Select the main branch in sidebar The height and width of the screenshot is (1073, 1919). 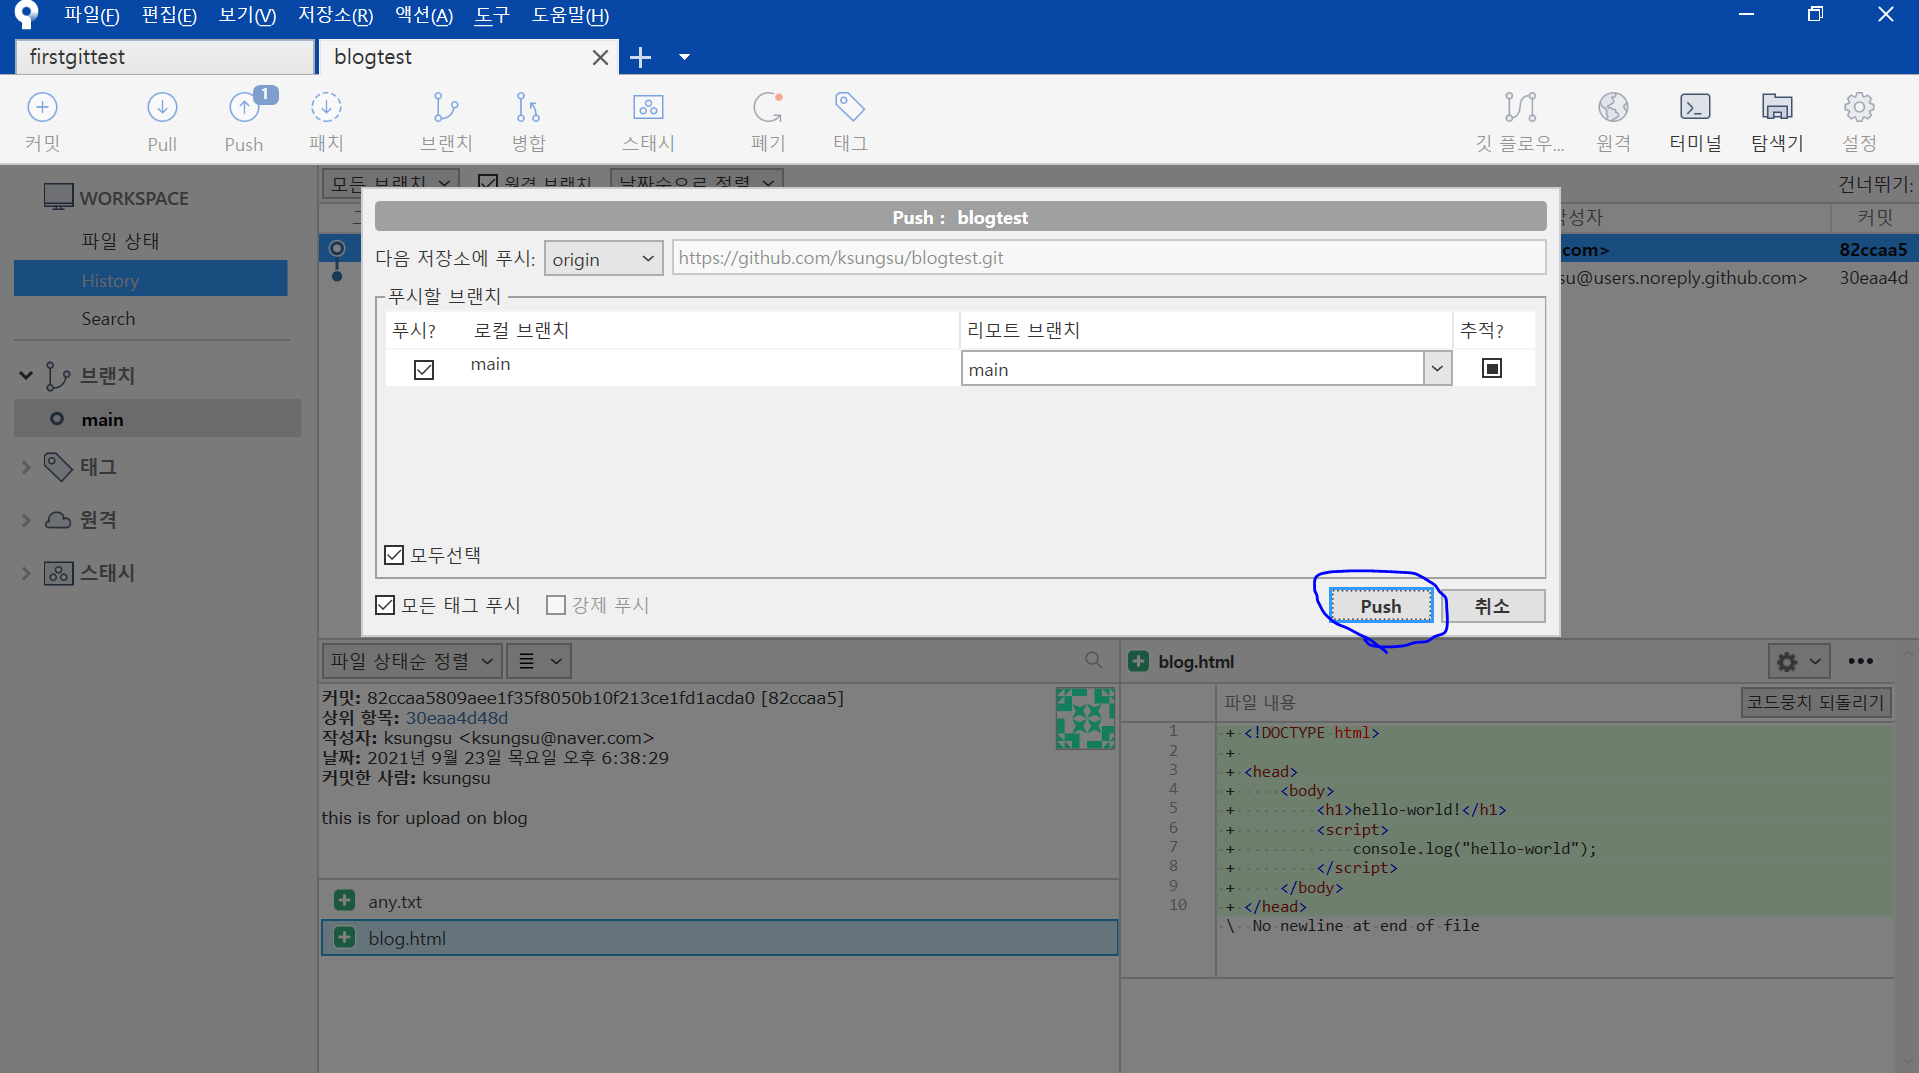click(158, 419)
